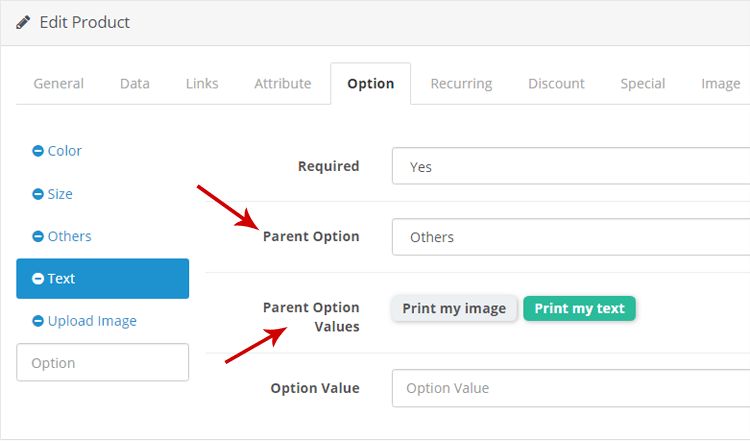Click the minus icon on Text item
The height and width of the screenshot is (441, 750).
[38, 278]
